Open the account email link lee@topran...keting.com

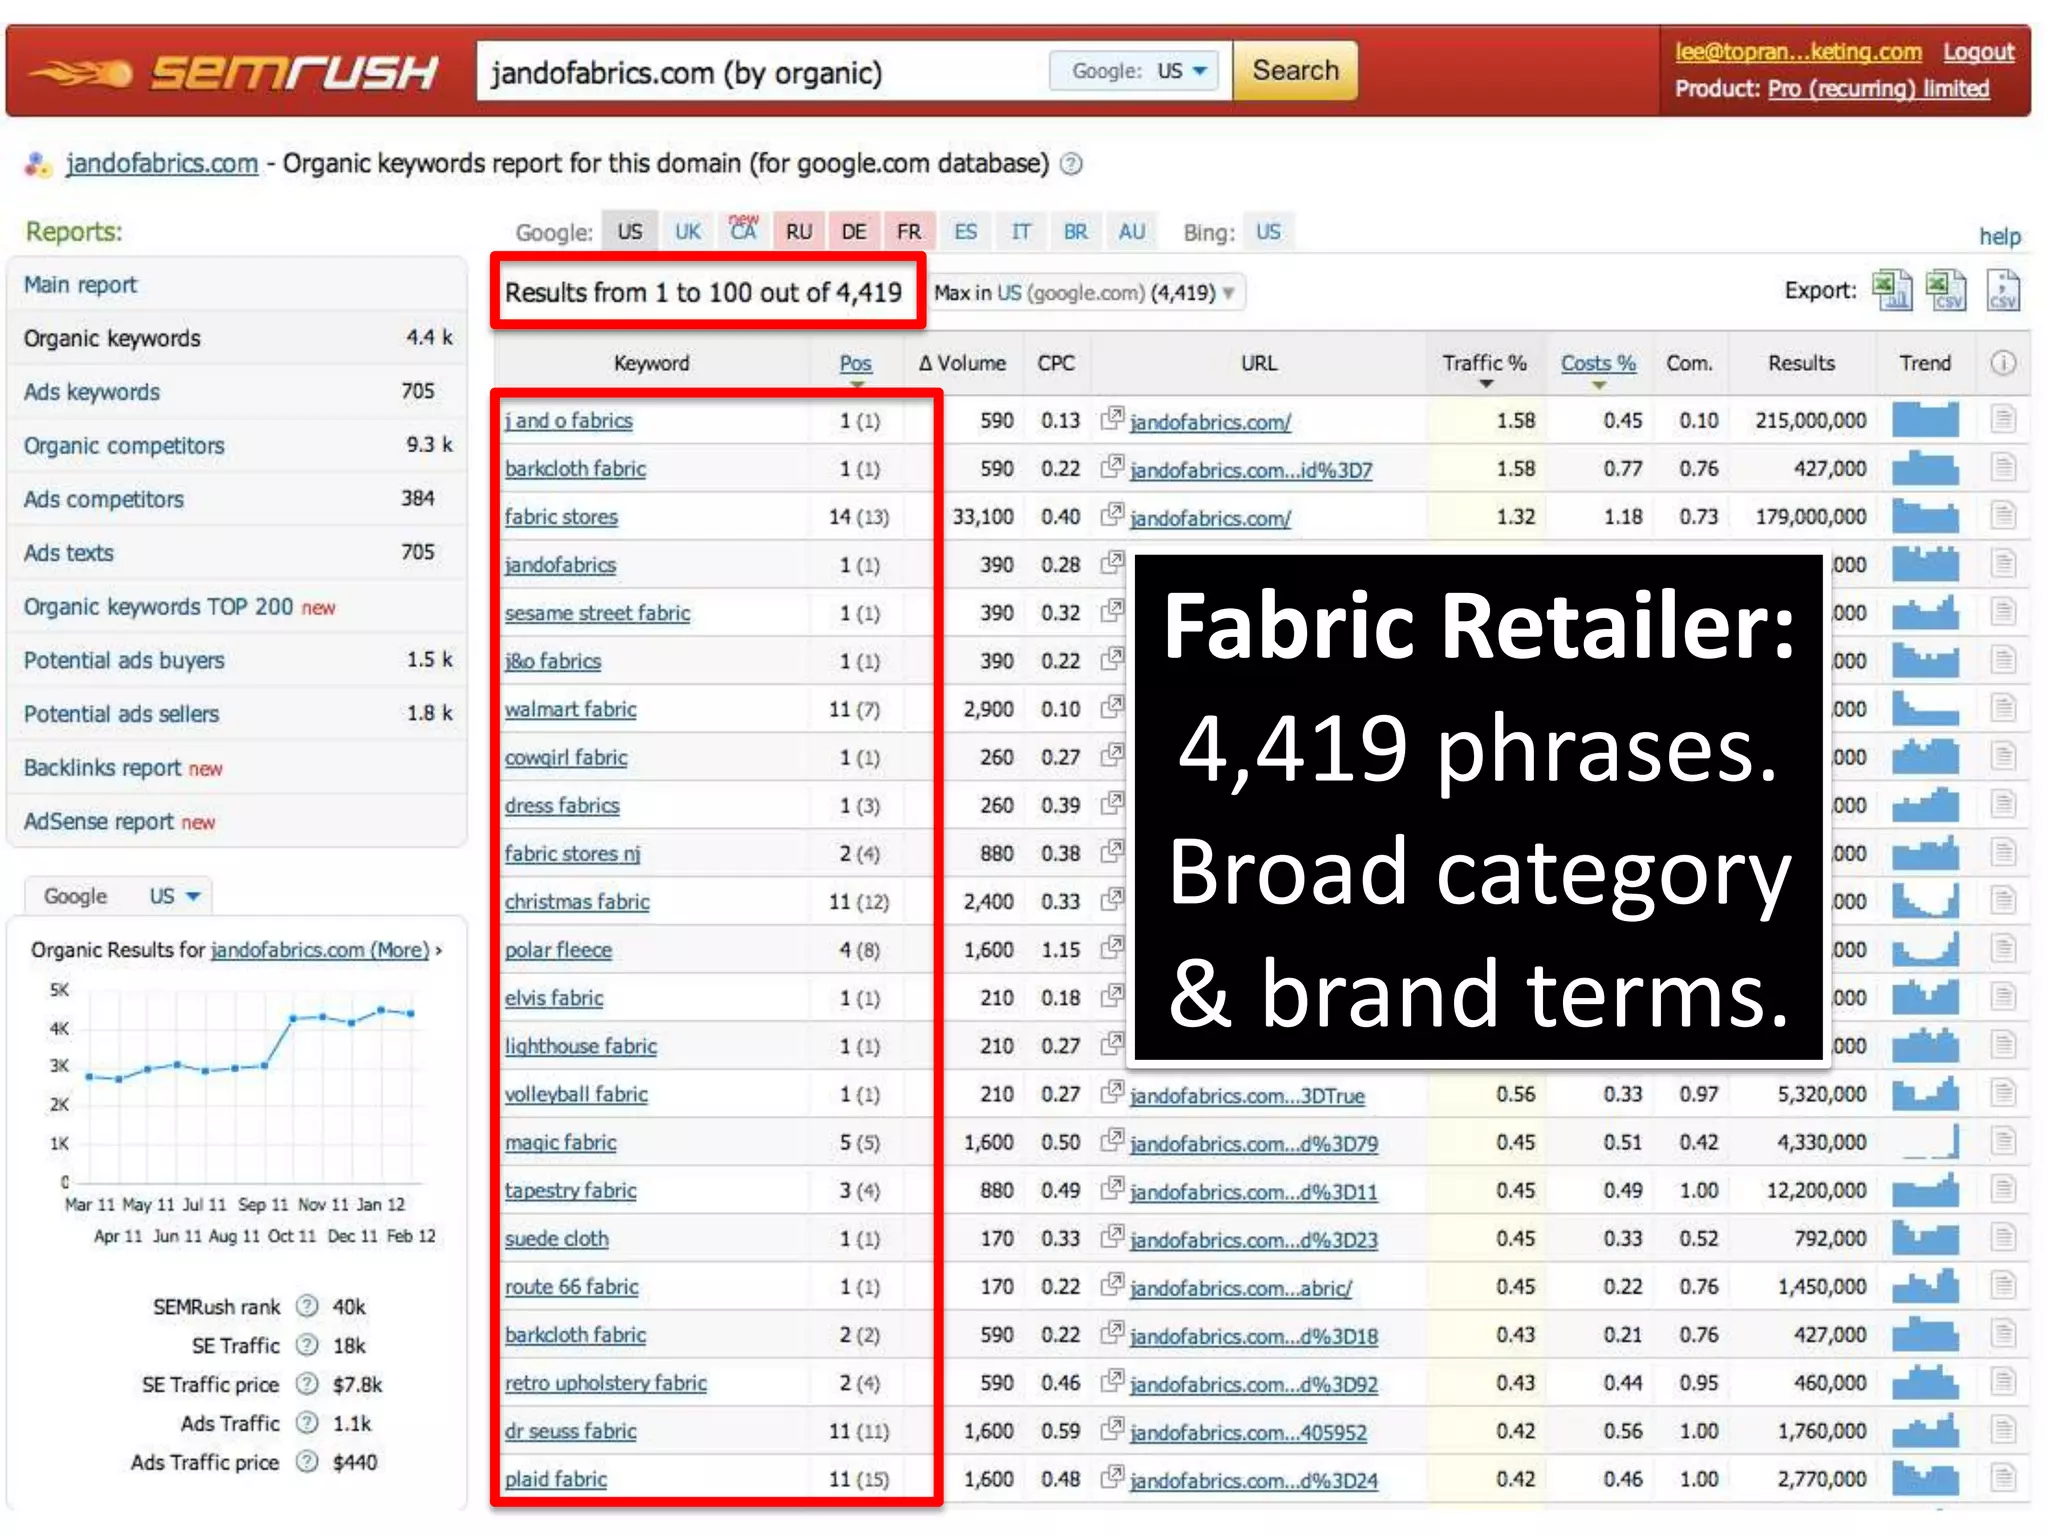[x=1798, y=51]
